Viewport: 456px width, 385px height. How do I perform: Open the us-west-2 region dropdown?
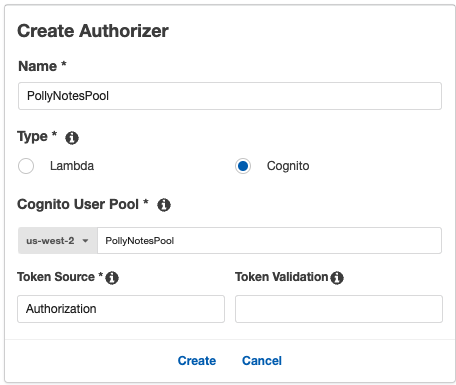coord(58,241)
